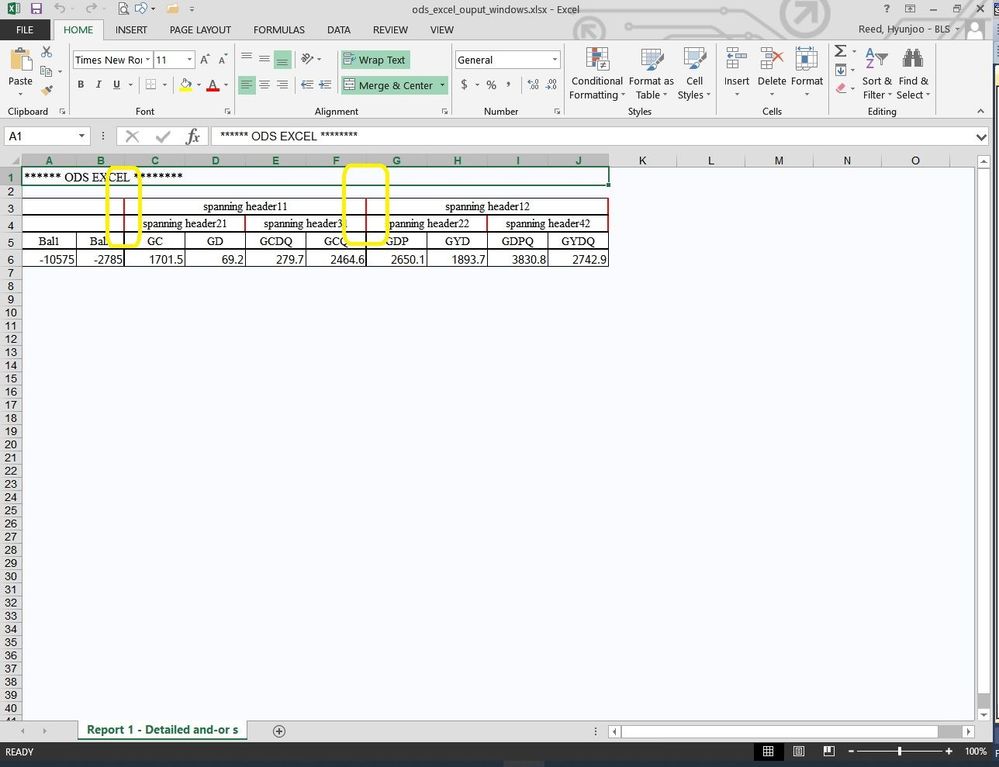
Task: Switch to Normal view icon in status bar
Action: 768,752
